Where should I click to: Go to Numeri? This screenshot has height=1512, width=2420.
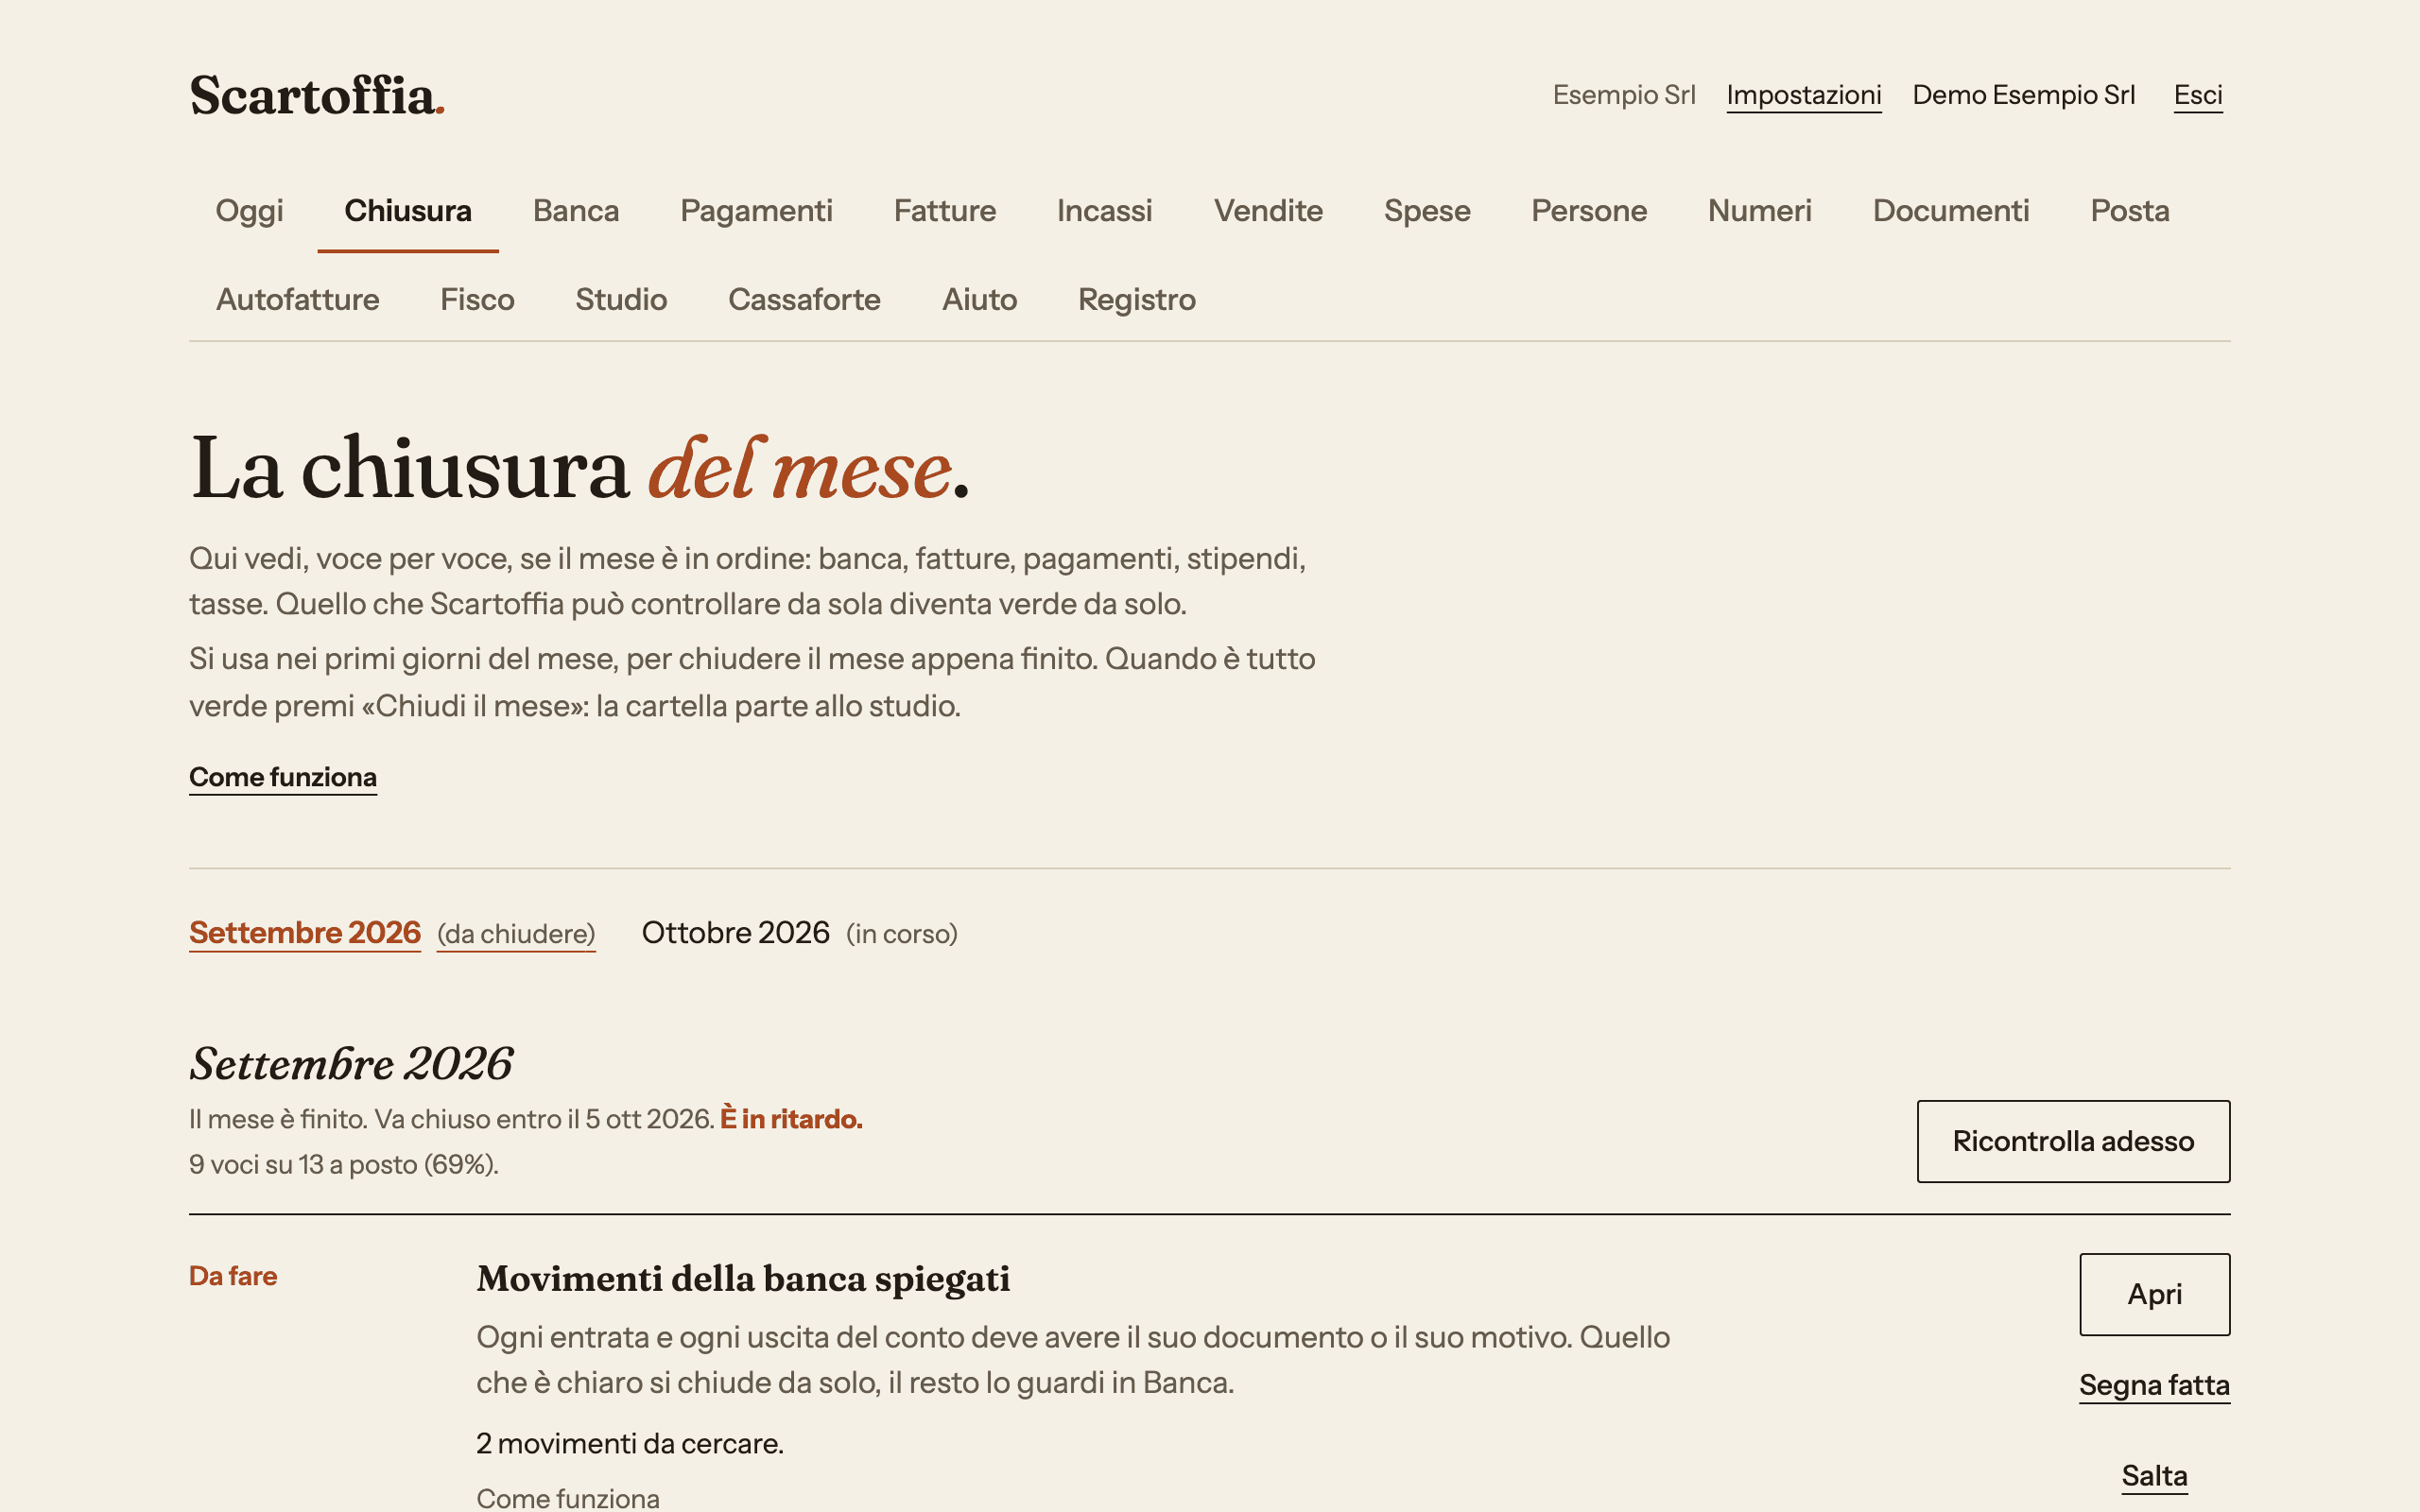(x=1759, y=211)
